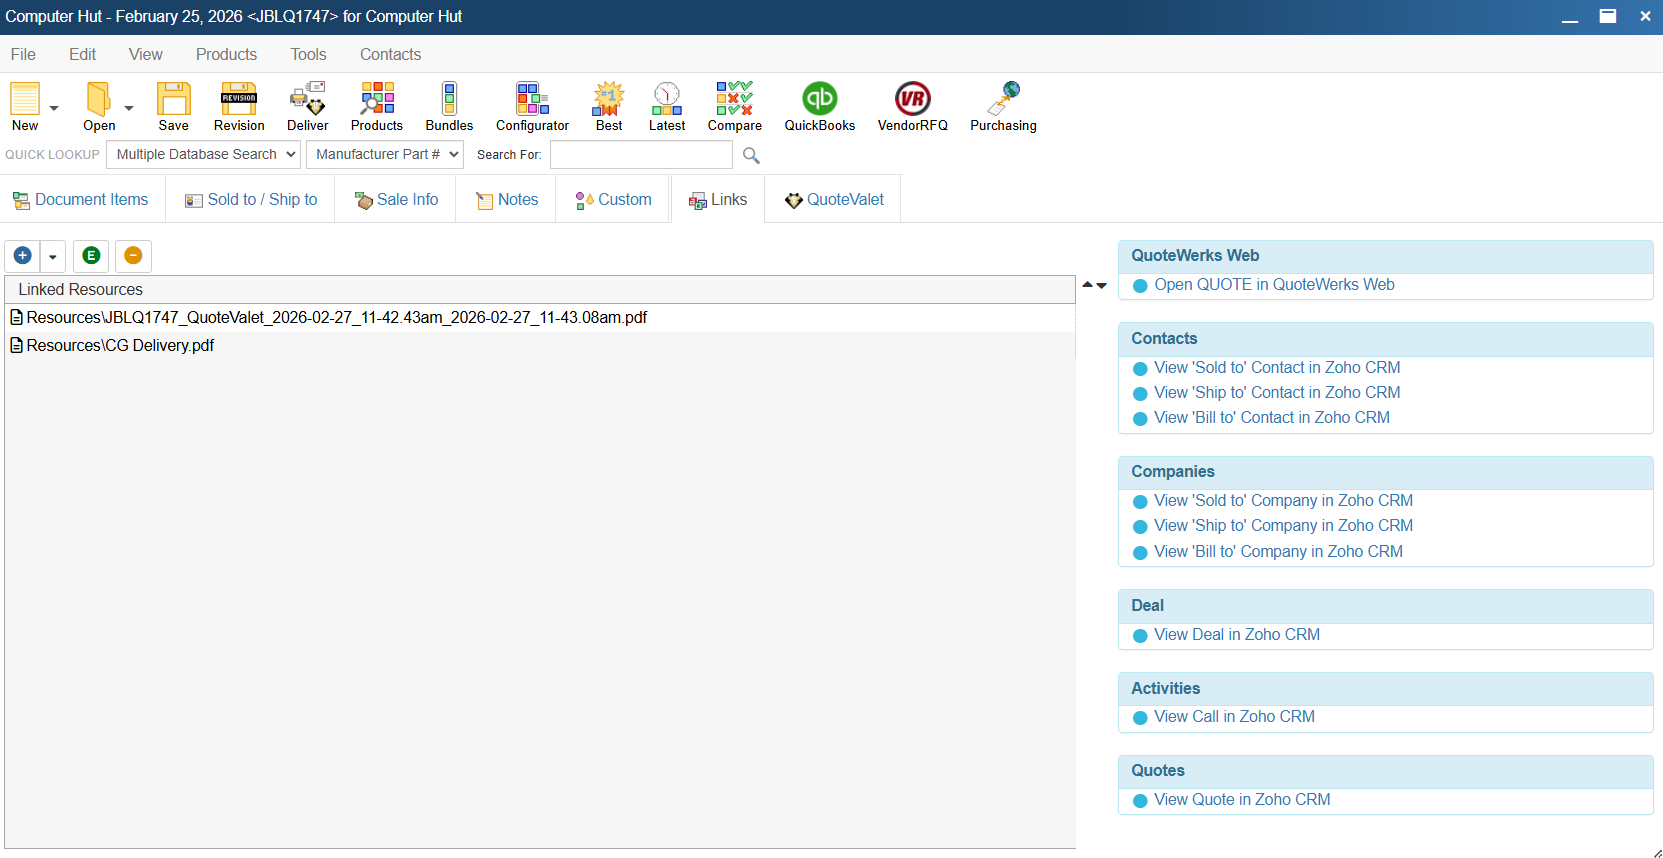
Task: Expand the dropdown arrow beside Open
Action: (129, 108)
